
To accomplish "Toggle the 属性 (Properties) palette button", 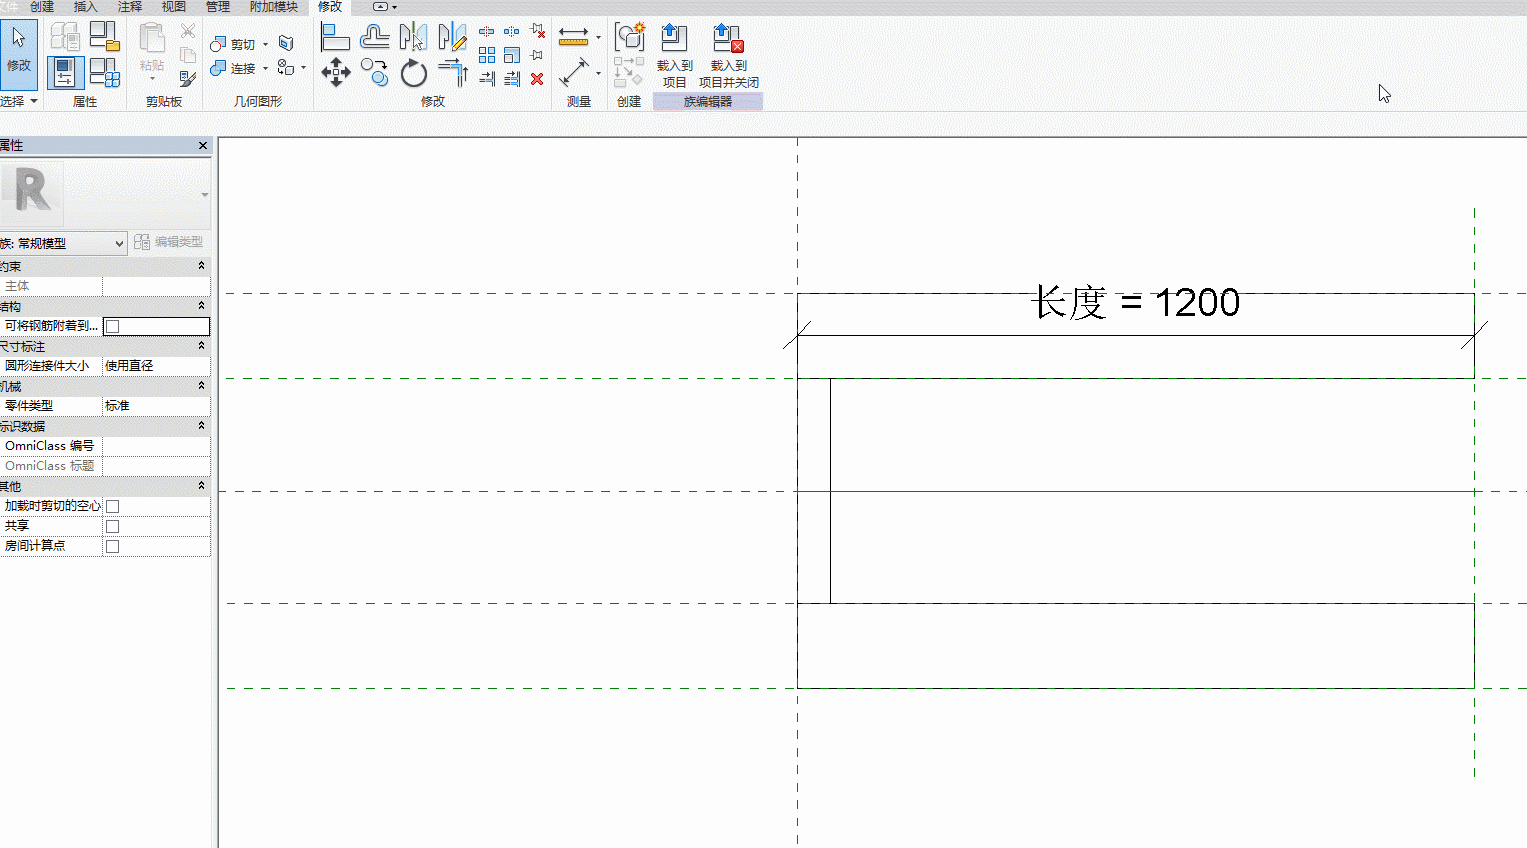I will (65, 73).
